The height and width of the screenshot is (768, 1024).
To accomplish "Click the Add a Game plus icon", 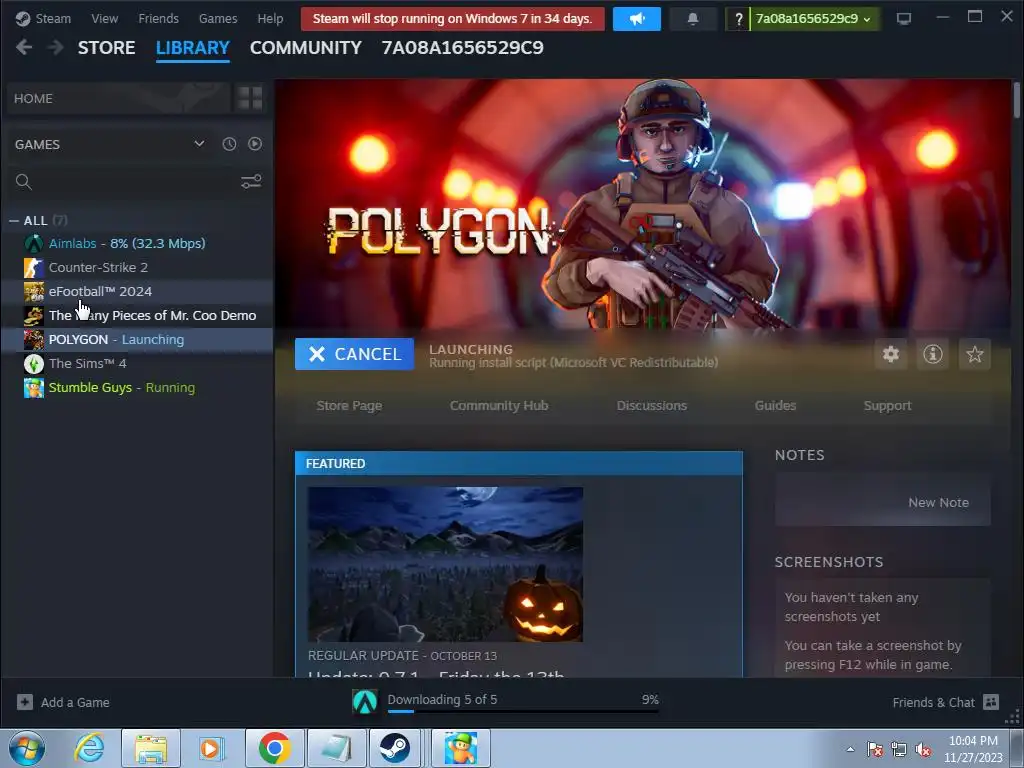I will click(25, 702).
